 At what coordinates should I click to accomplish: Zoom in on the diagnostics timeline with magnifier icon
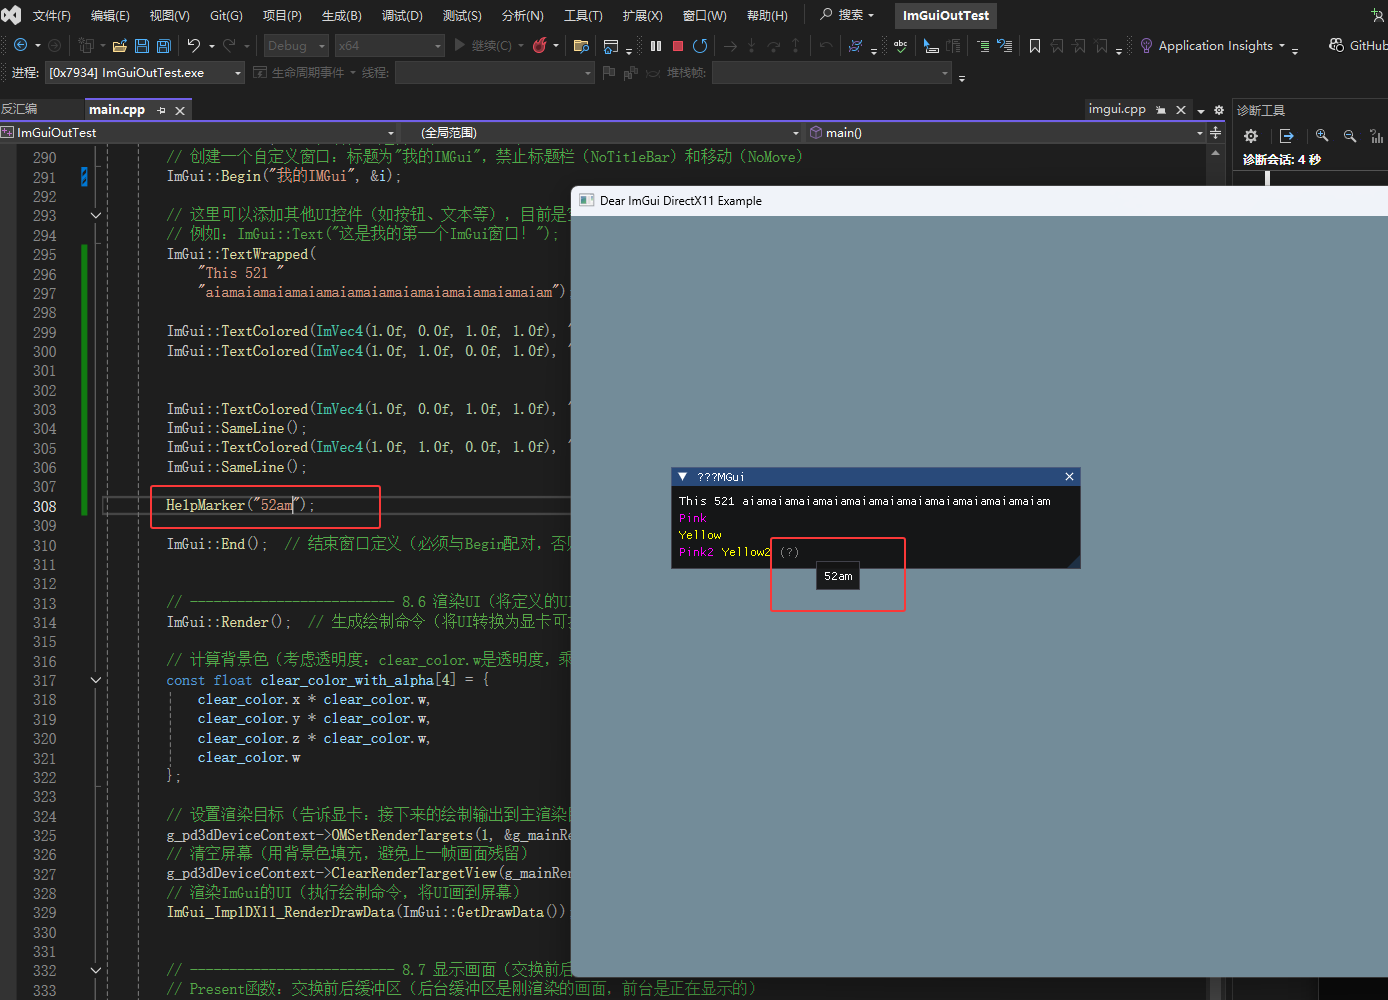click(1321, 135)
